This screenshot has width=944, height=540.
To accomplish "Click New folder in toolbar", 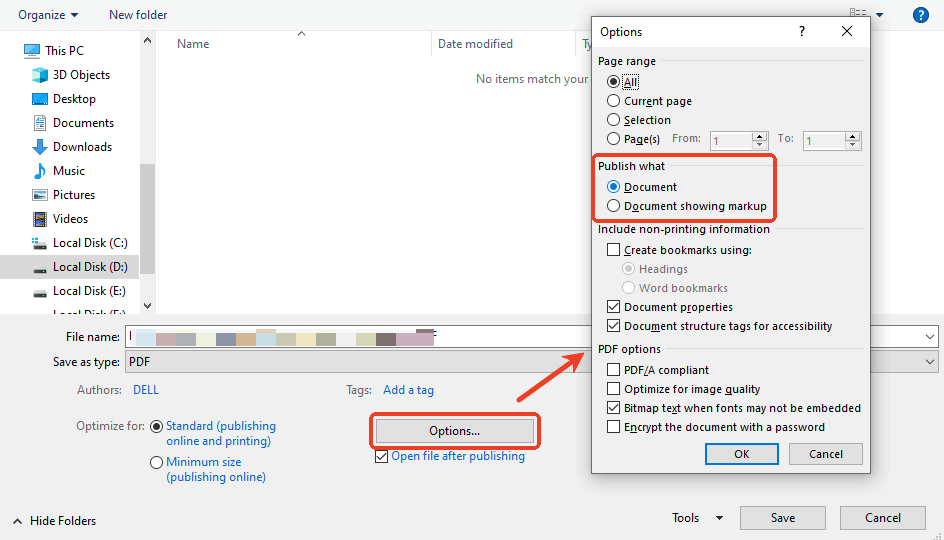I will tap(138, 15).
